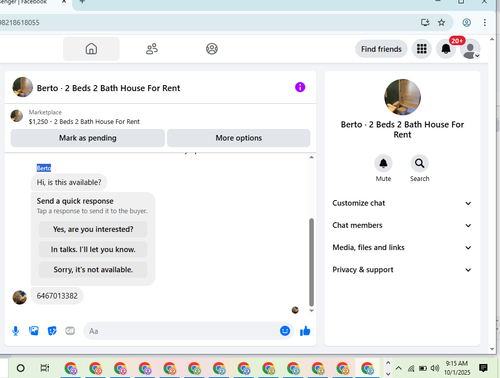500x378 pixels.
Task: Click the install app icon in address bar
Action: coord(425,22)
